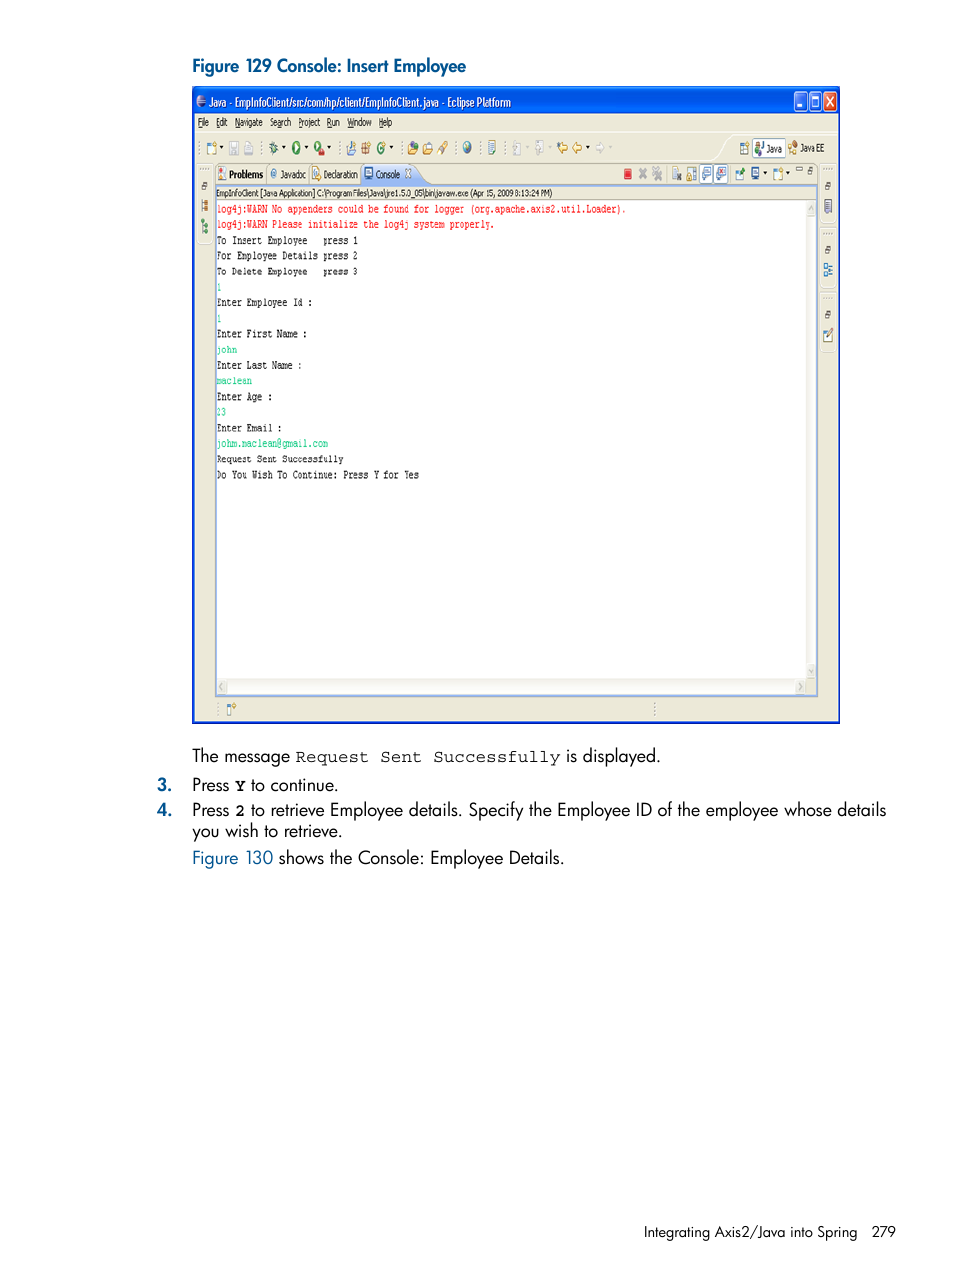Click the green Run button icon
The image size is (954, 1271).
pos(296,148)
